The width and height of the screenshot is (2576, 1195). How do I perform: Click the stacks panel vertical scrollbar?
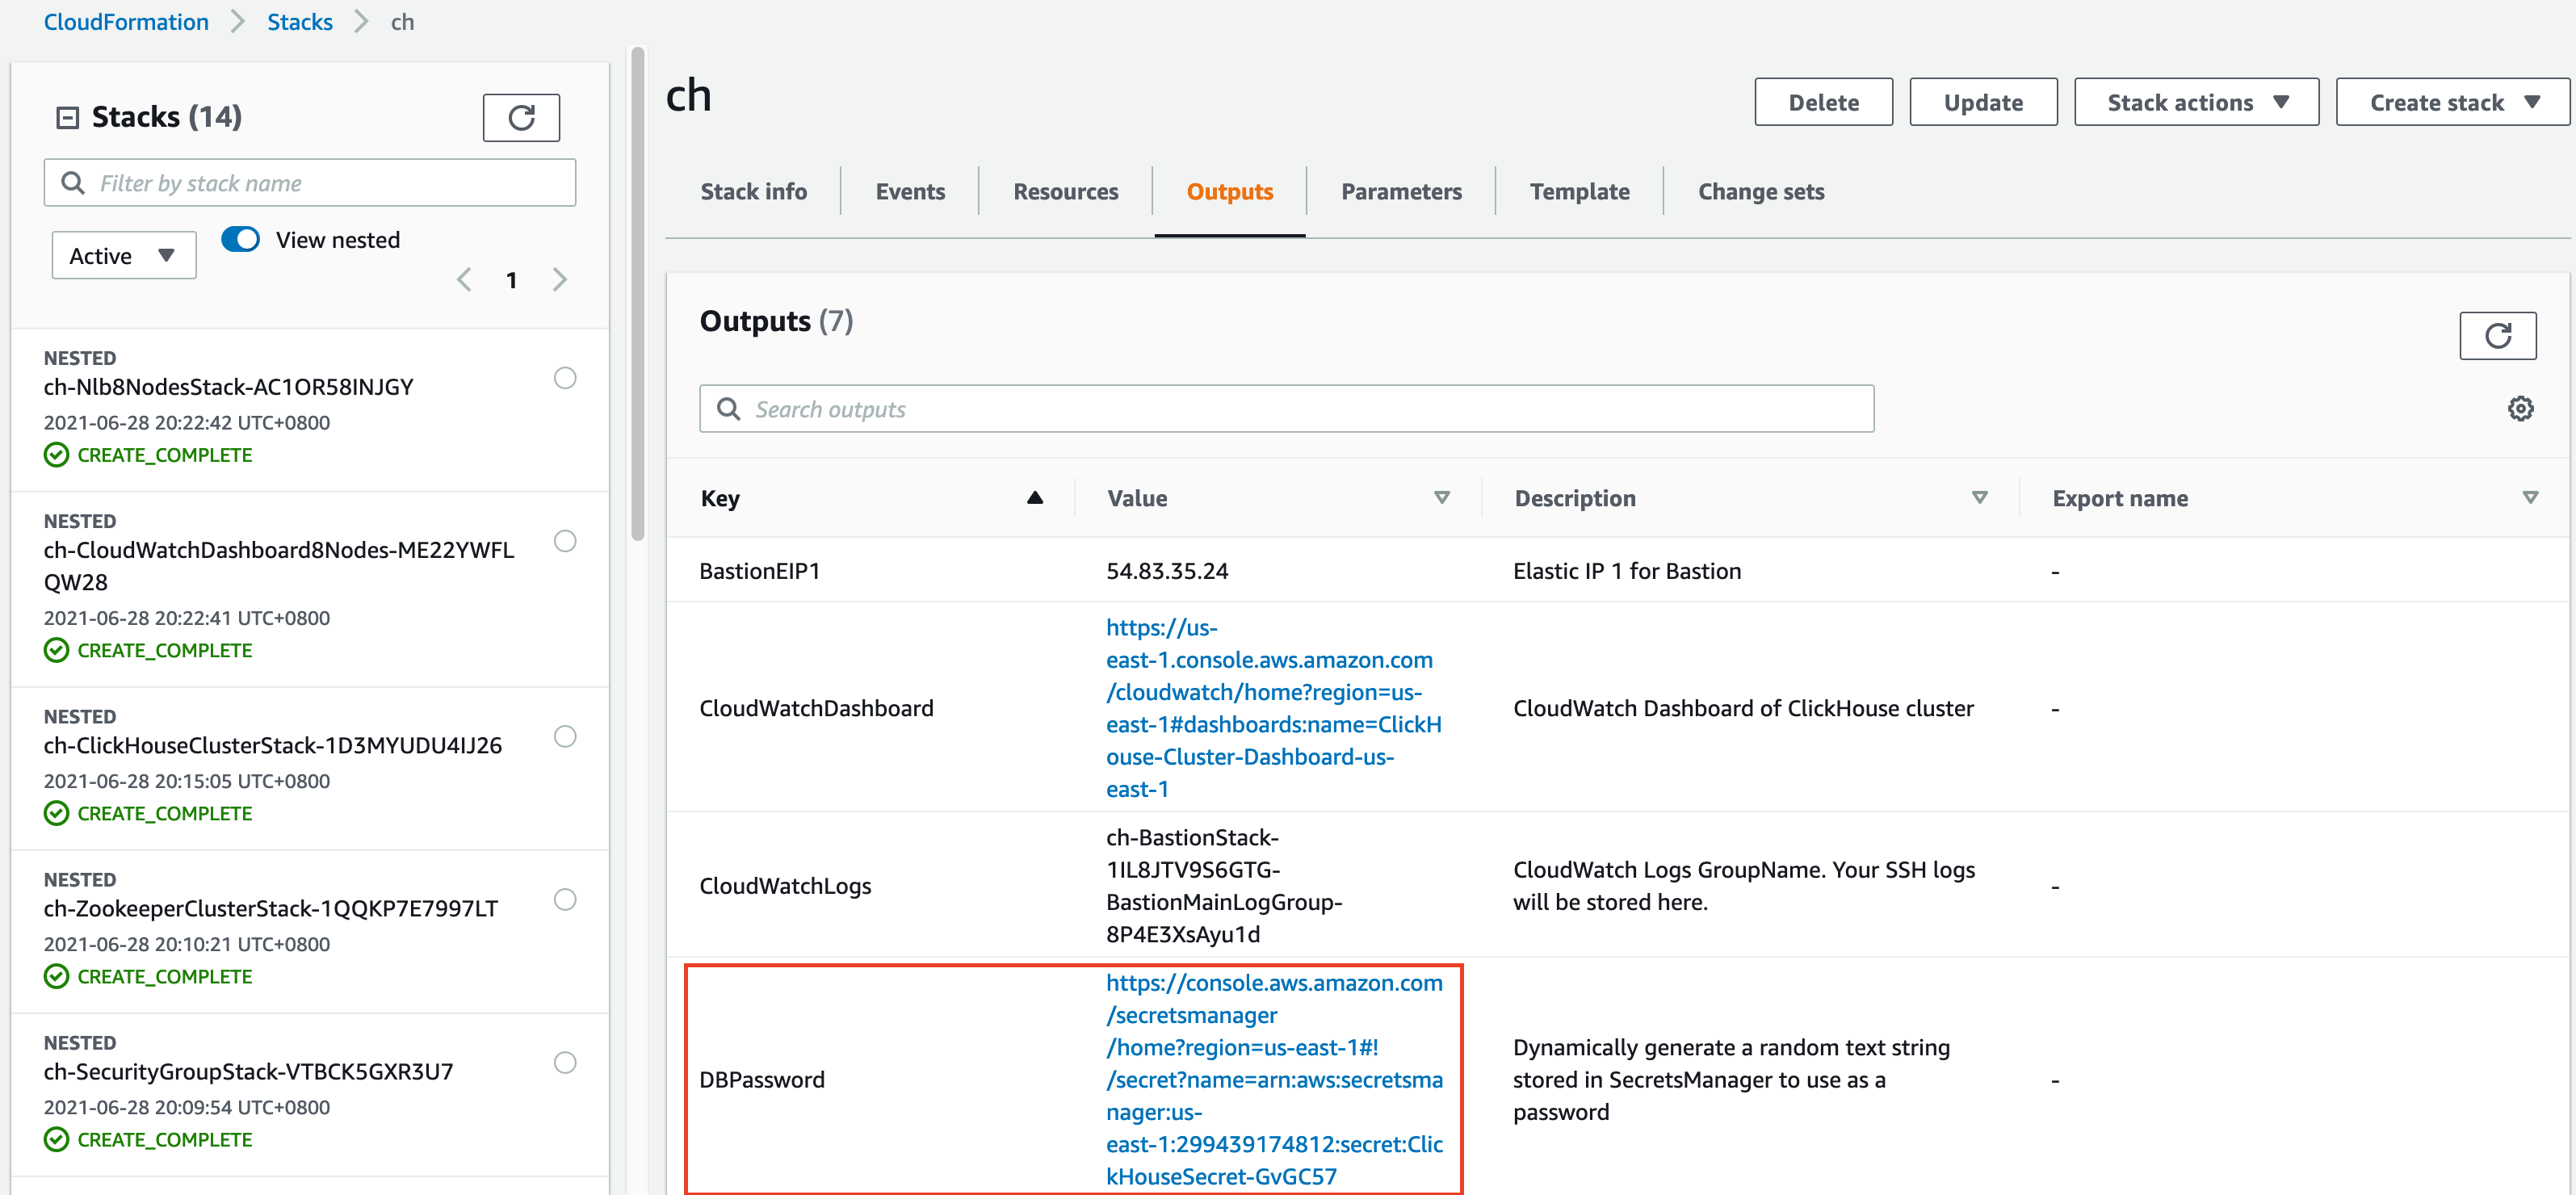637,295
